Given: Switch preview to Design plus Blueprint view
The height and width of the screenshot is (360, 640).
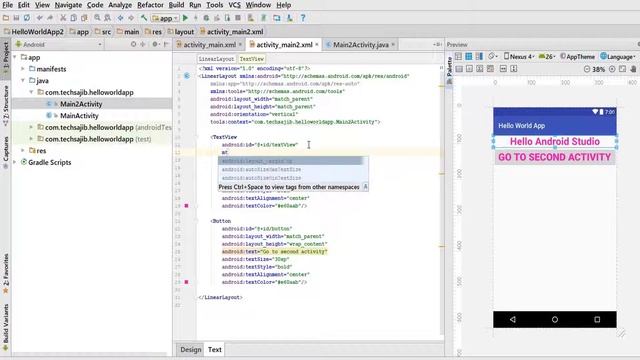Looking at the screenshot, I should click(479, 56).
